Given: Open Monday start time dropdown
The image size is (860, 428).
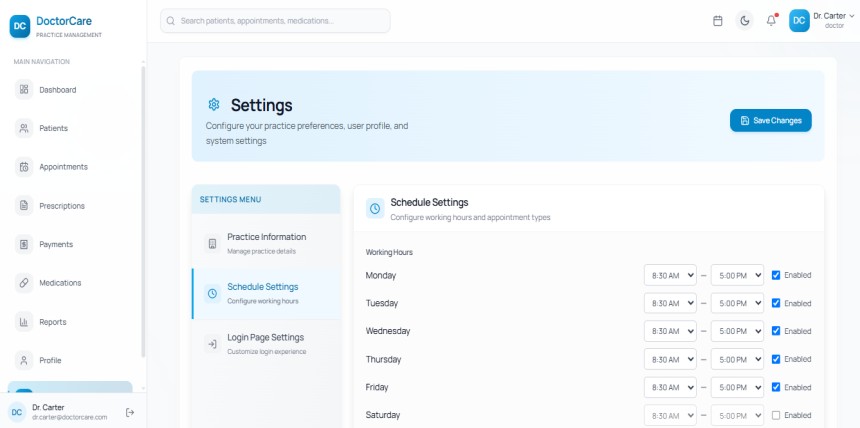Looking at the screenshot, I should (670, 275).
